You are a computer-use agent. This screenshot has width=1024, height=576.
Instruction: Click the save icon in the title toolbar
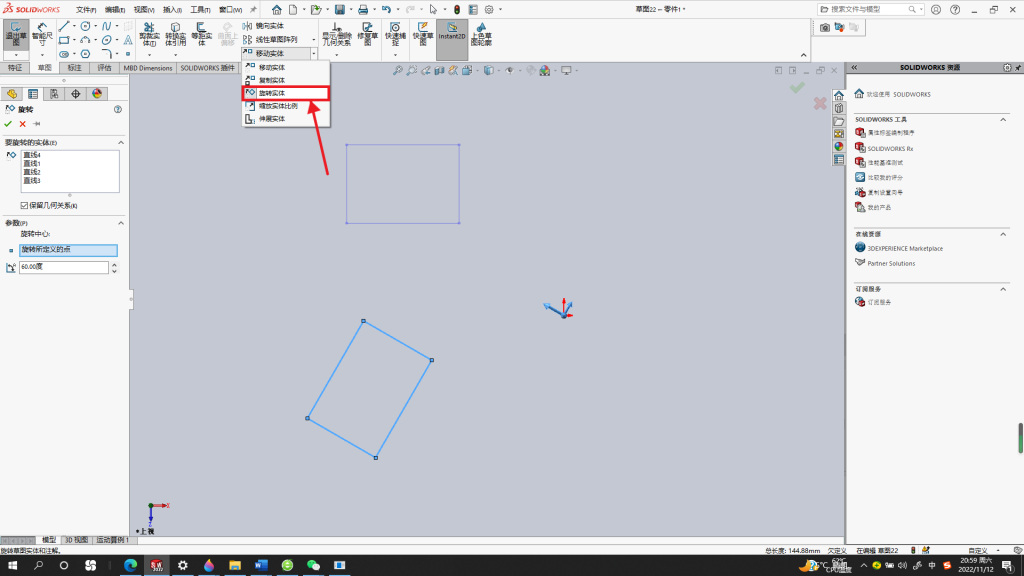tap(340, 10)
